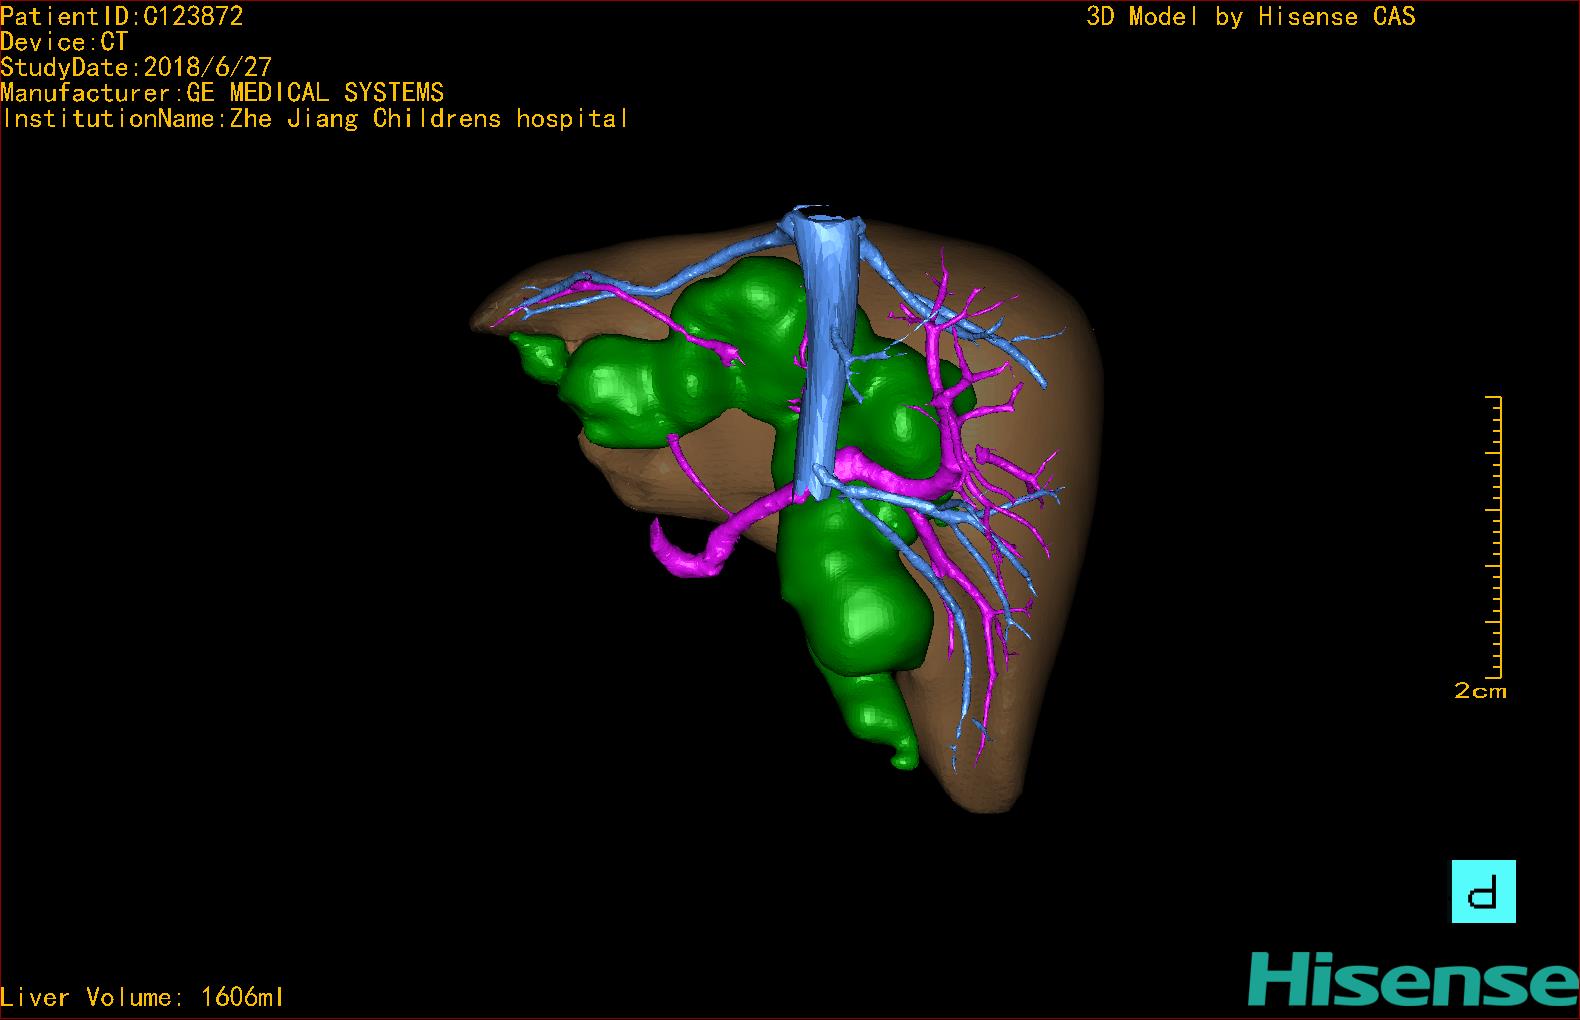
Task: Select the blue vertical vena cava trunk
Action: [x=825, y=350]
